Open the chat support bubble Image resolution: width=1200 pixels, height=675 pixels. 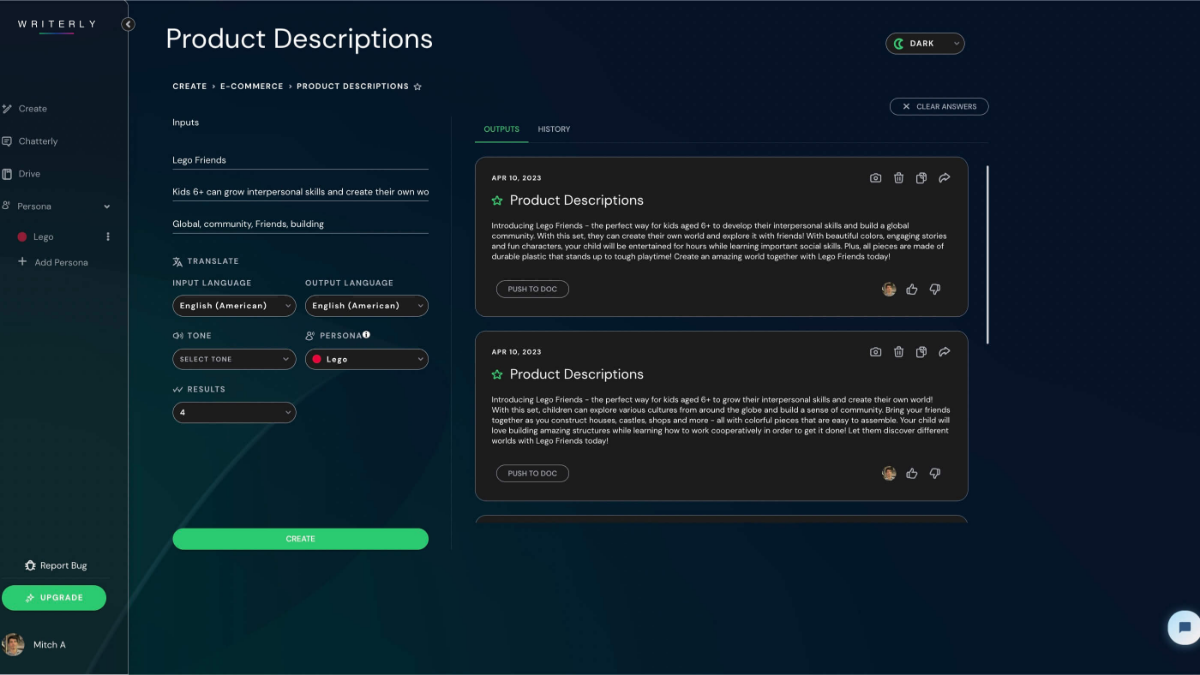[x=1184, y=627]
